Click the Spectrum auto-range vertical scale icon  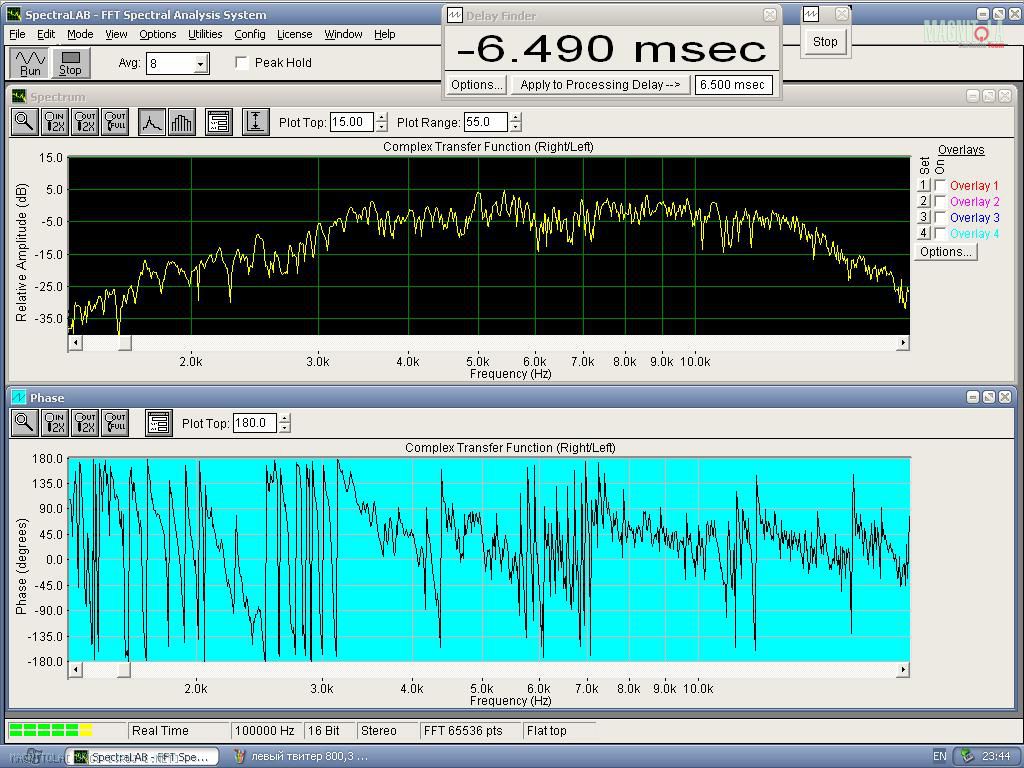click(255, 122)
